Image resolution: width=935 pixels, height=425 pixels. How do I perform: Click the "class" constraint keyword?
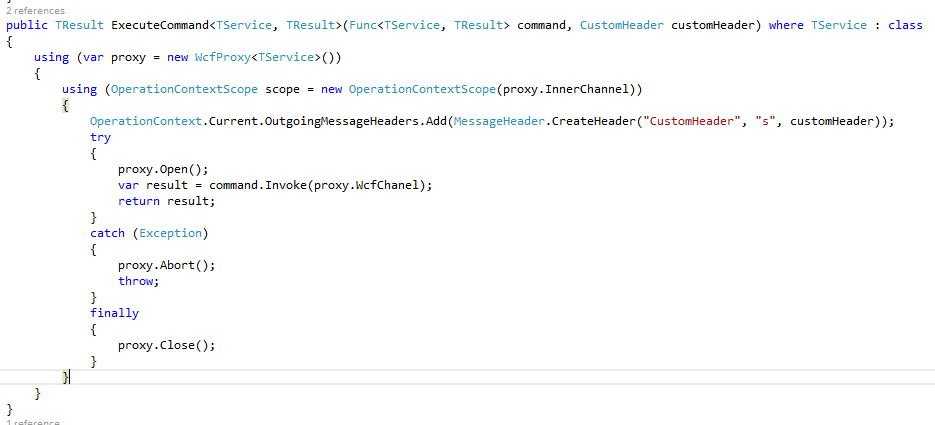[x=905, y=26]
